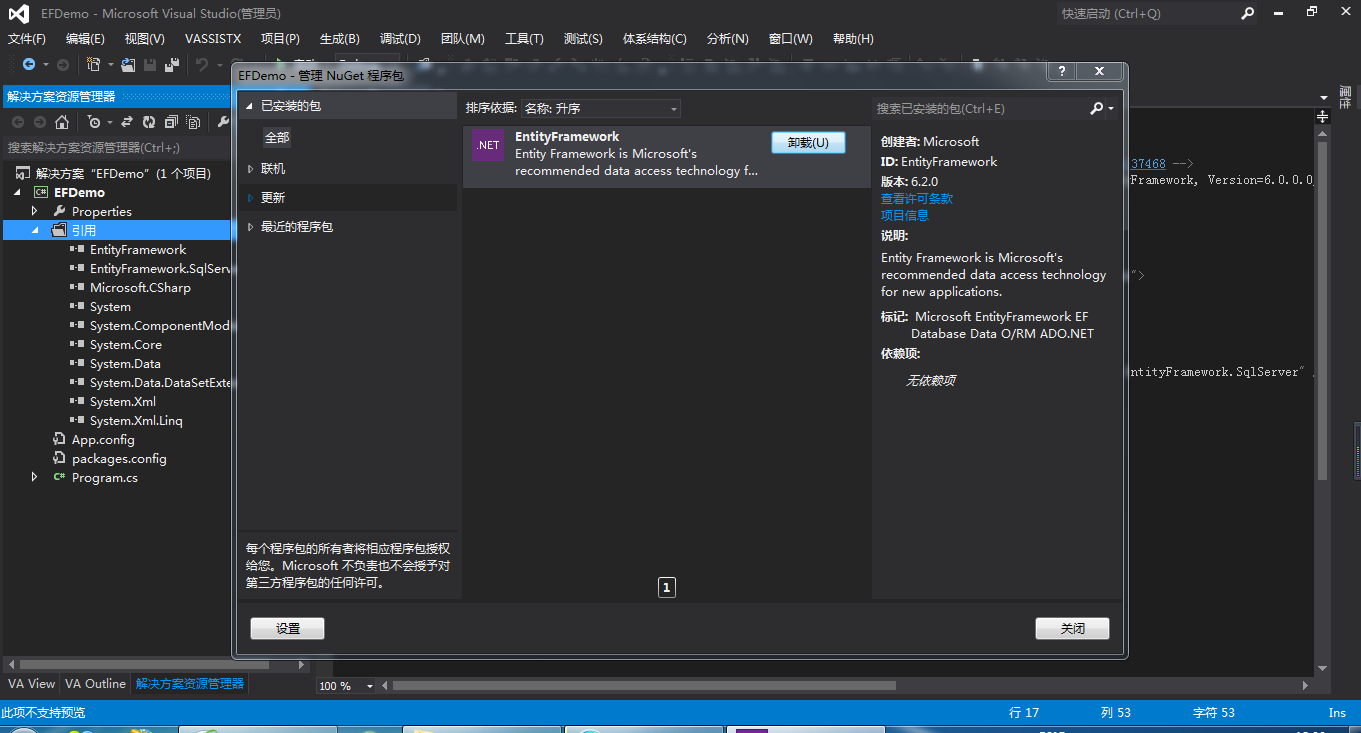Expand the 最近的程序包 category

[x=250, y=227]
